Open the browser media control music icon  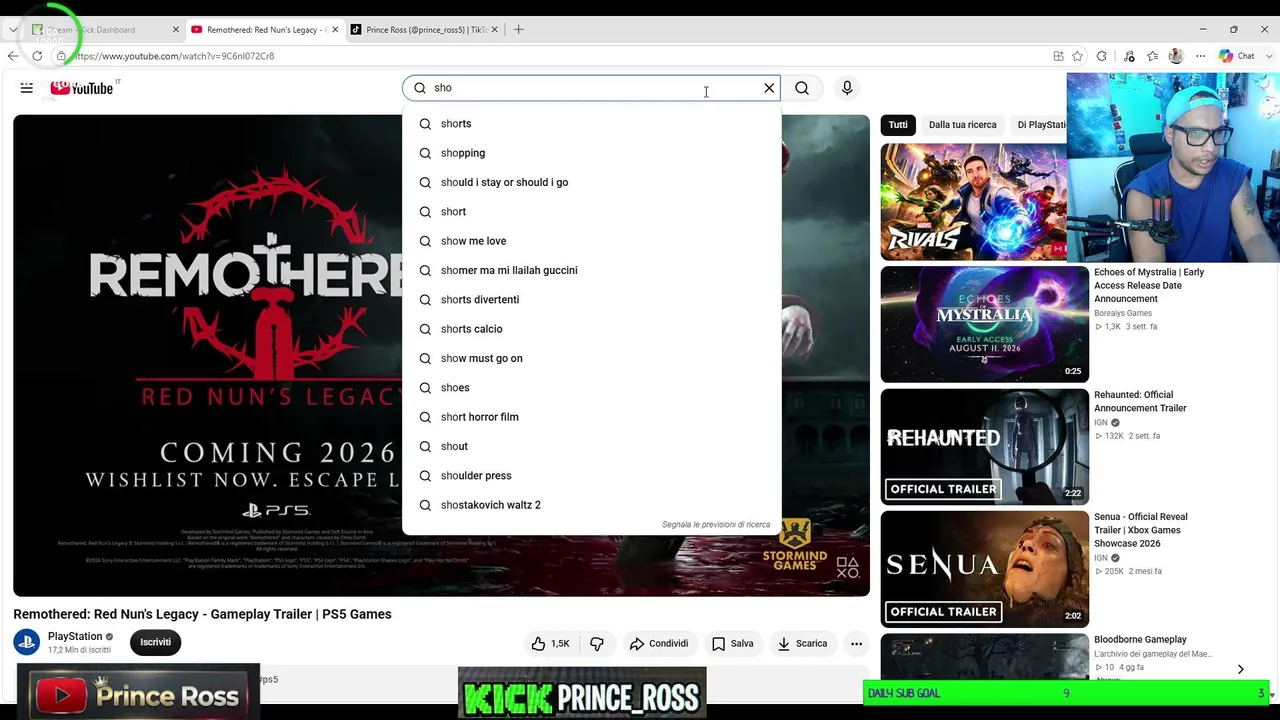coord(1128,56)
